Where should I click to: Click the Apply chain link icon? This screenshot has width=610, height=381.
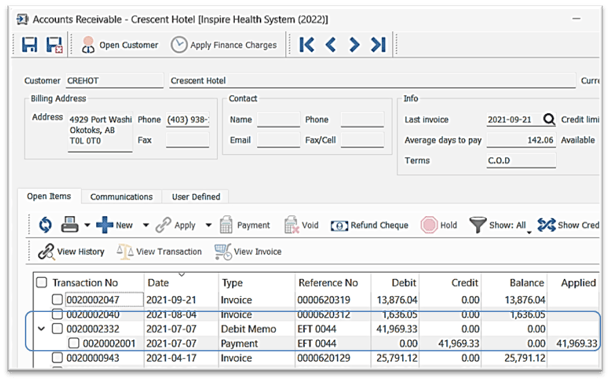coord(163,225)
